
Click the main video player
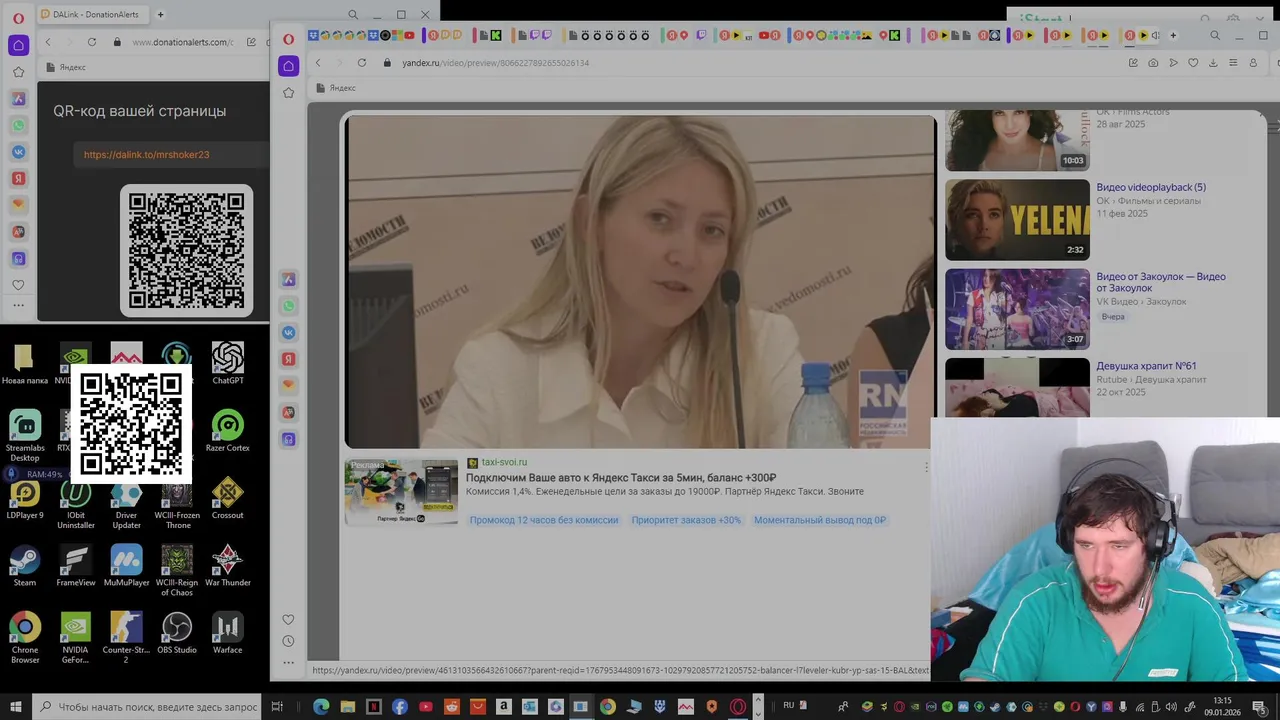pos(640,282)
